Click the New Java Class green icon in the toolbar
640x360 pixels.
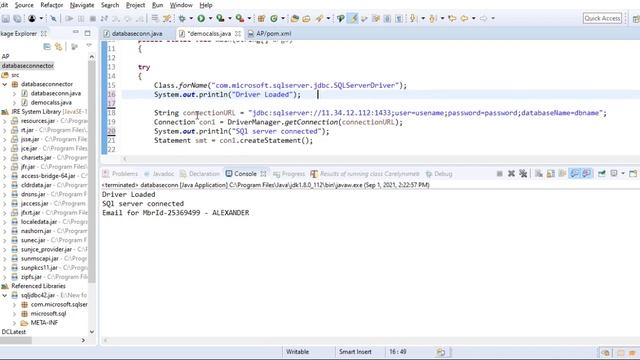pos(274,18)
